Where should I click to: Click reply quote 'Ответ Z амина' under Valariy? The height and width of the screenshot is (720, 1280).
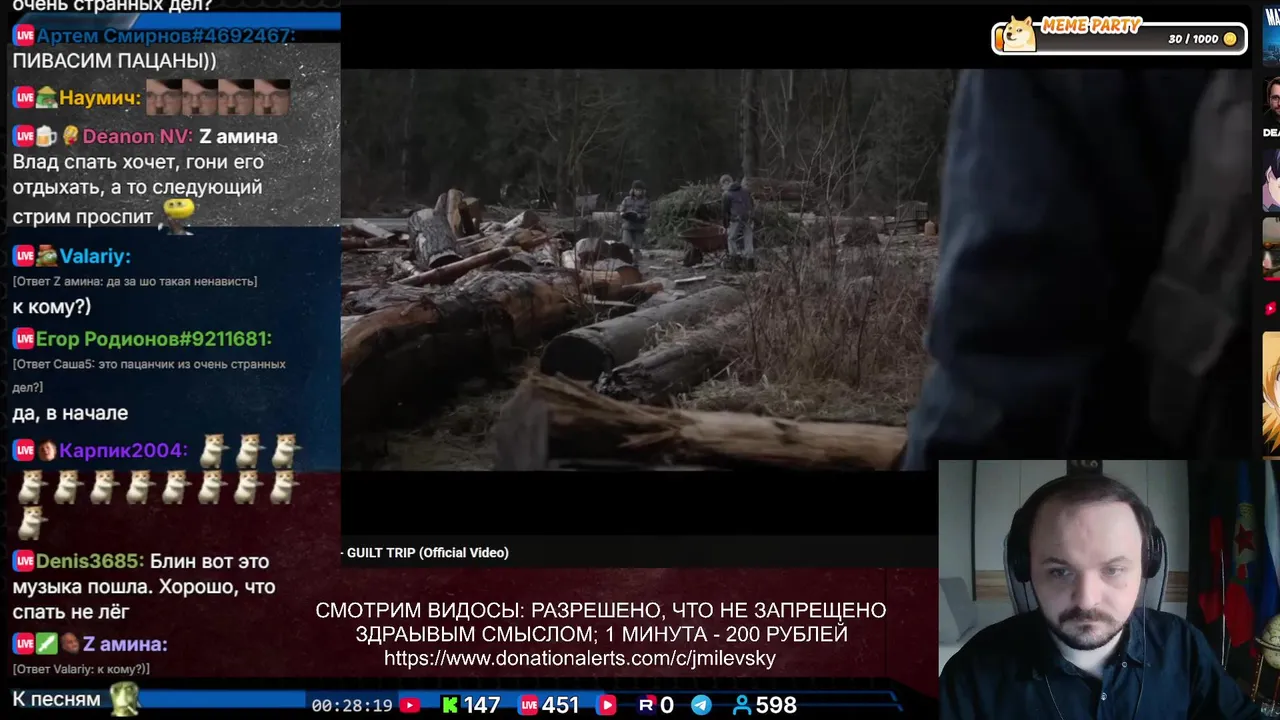coord(135,282)
